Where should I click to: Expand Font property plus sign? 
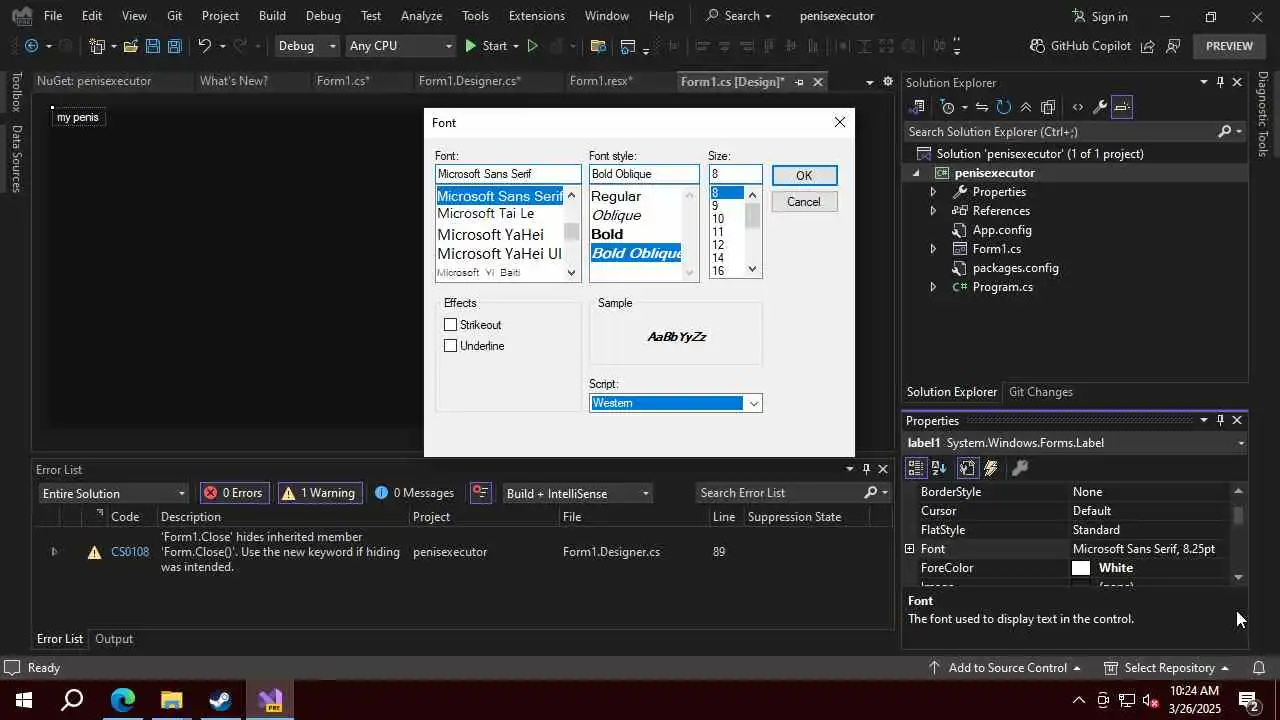909,549
